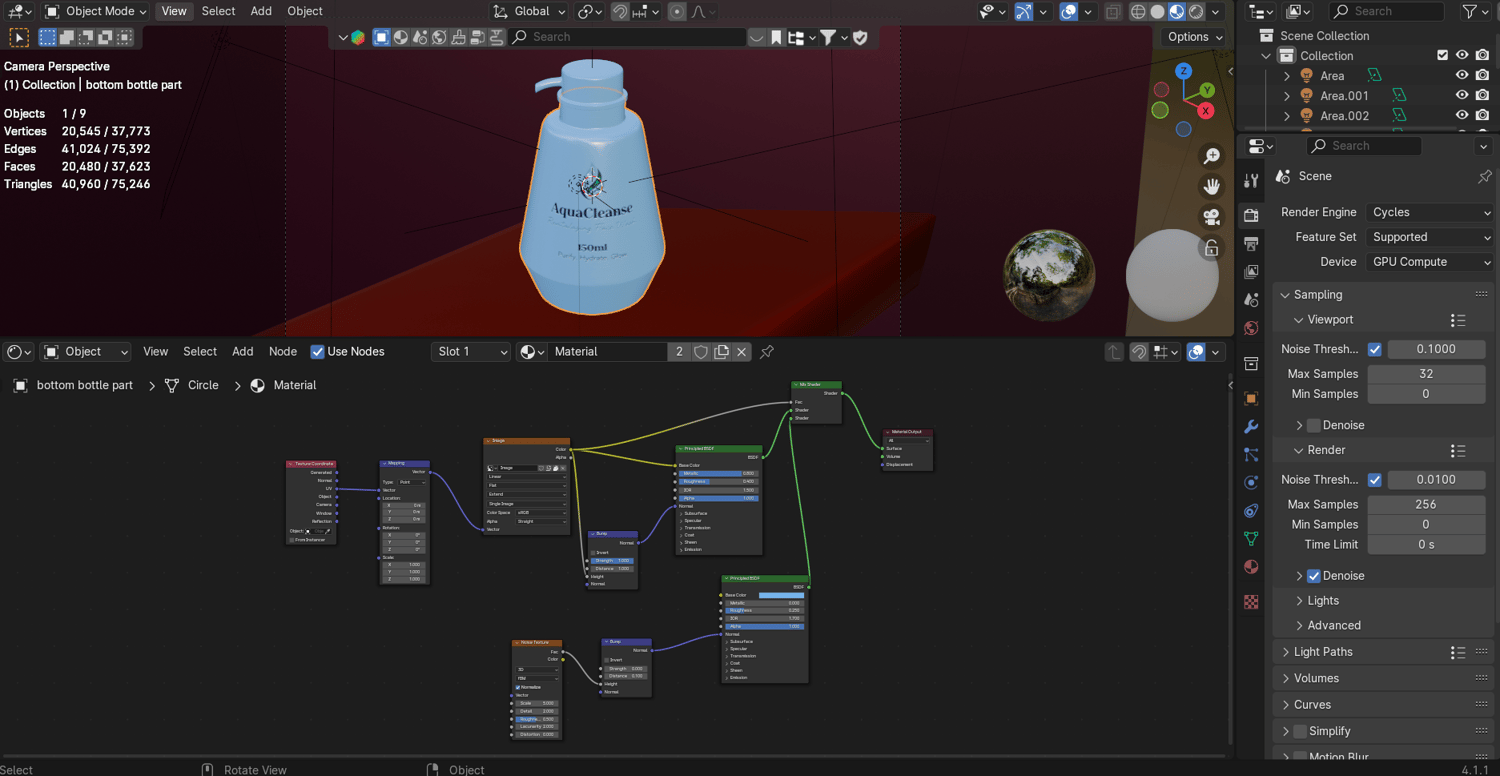
Task: Open the Tool properties tab
Action: 1251,180
